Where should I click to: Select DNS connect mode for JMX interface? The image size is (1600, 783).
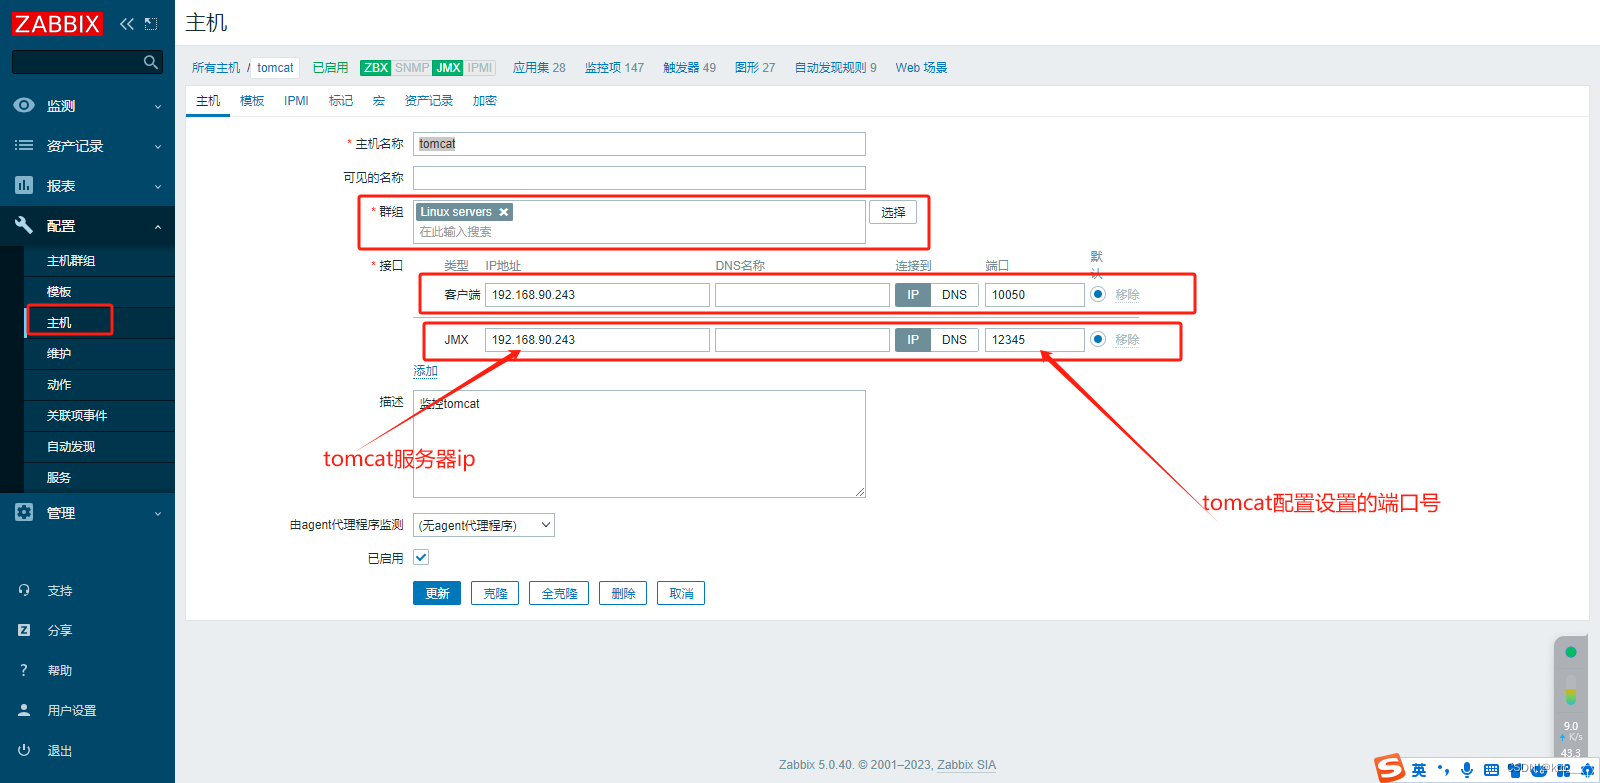[x=954, y=340]
